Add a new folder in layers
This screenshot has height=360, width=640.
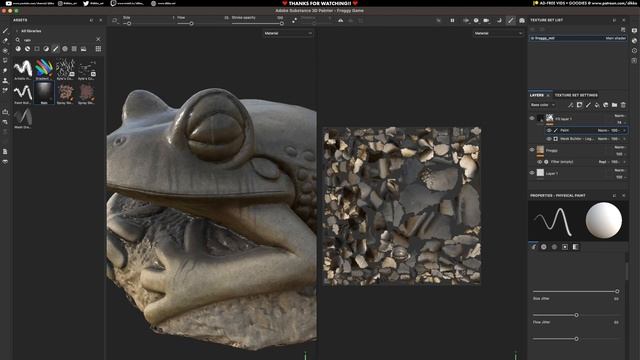point(614,105)
